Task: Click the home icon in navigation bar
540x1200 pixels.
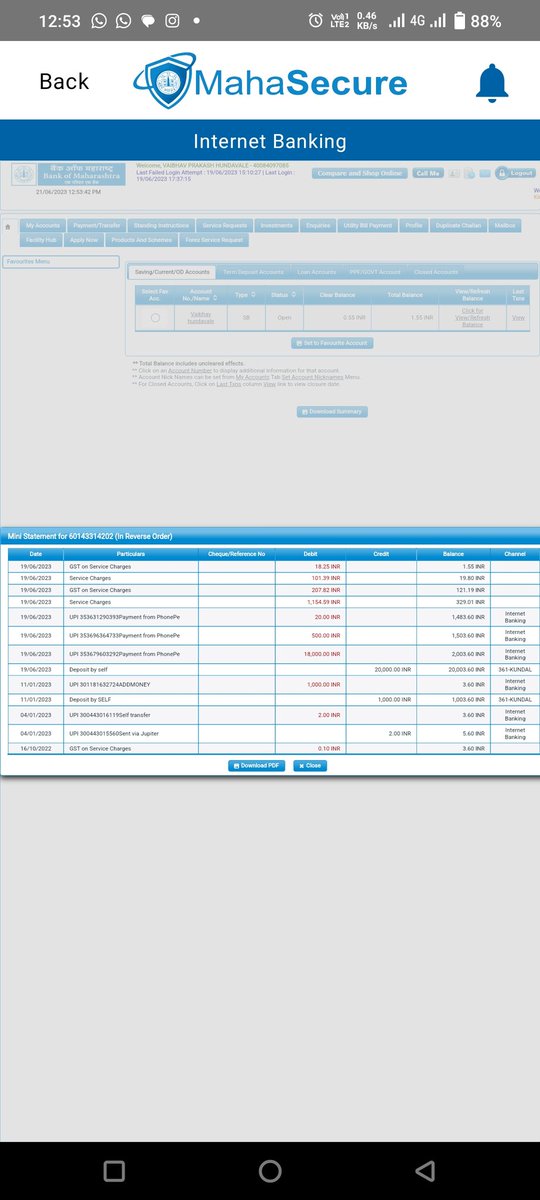Action: pos(9,226)
